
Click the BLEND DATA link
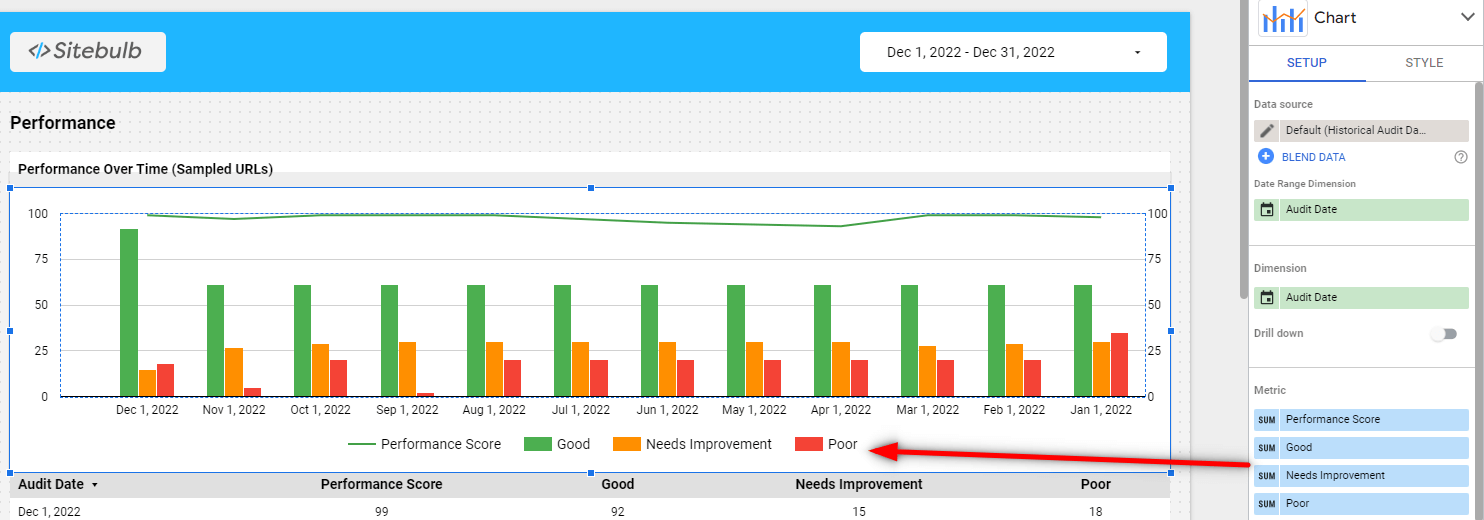point(1313,157)
